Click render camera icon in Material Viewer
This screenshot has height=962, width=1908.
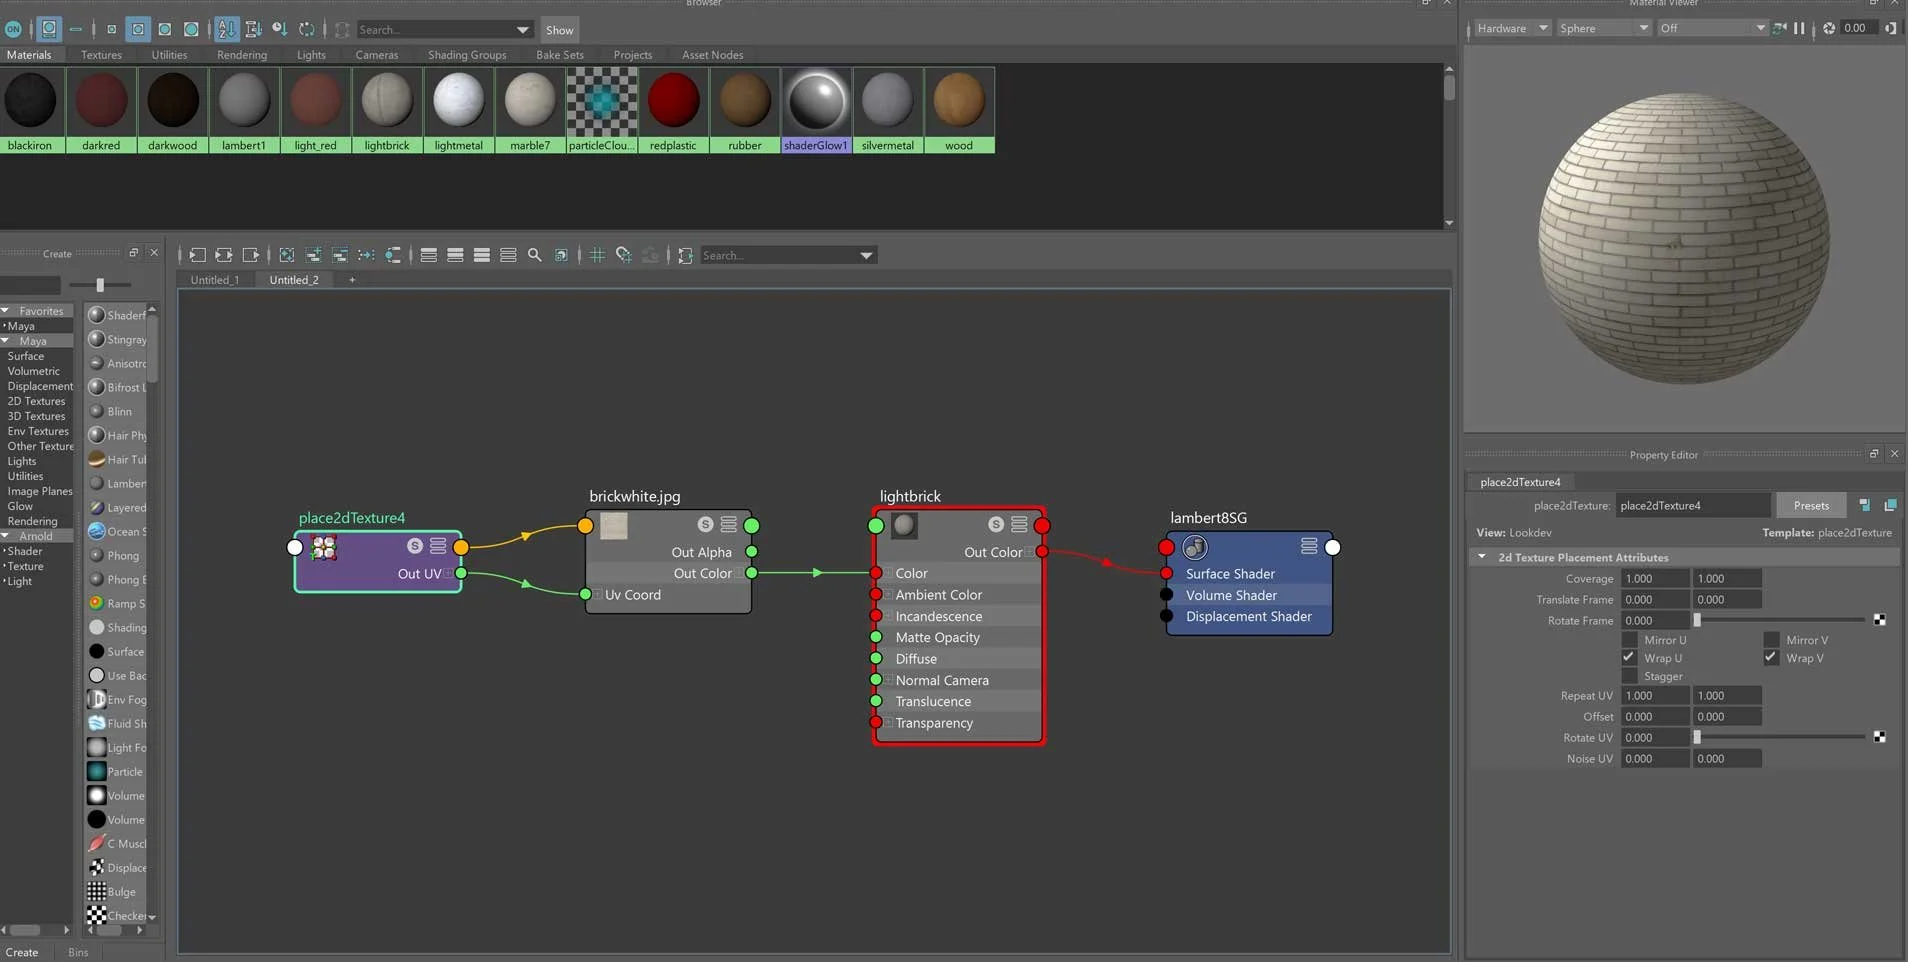1779,28
